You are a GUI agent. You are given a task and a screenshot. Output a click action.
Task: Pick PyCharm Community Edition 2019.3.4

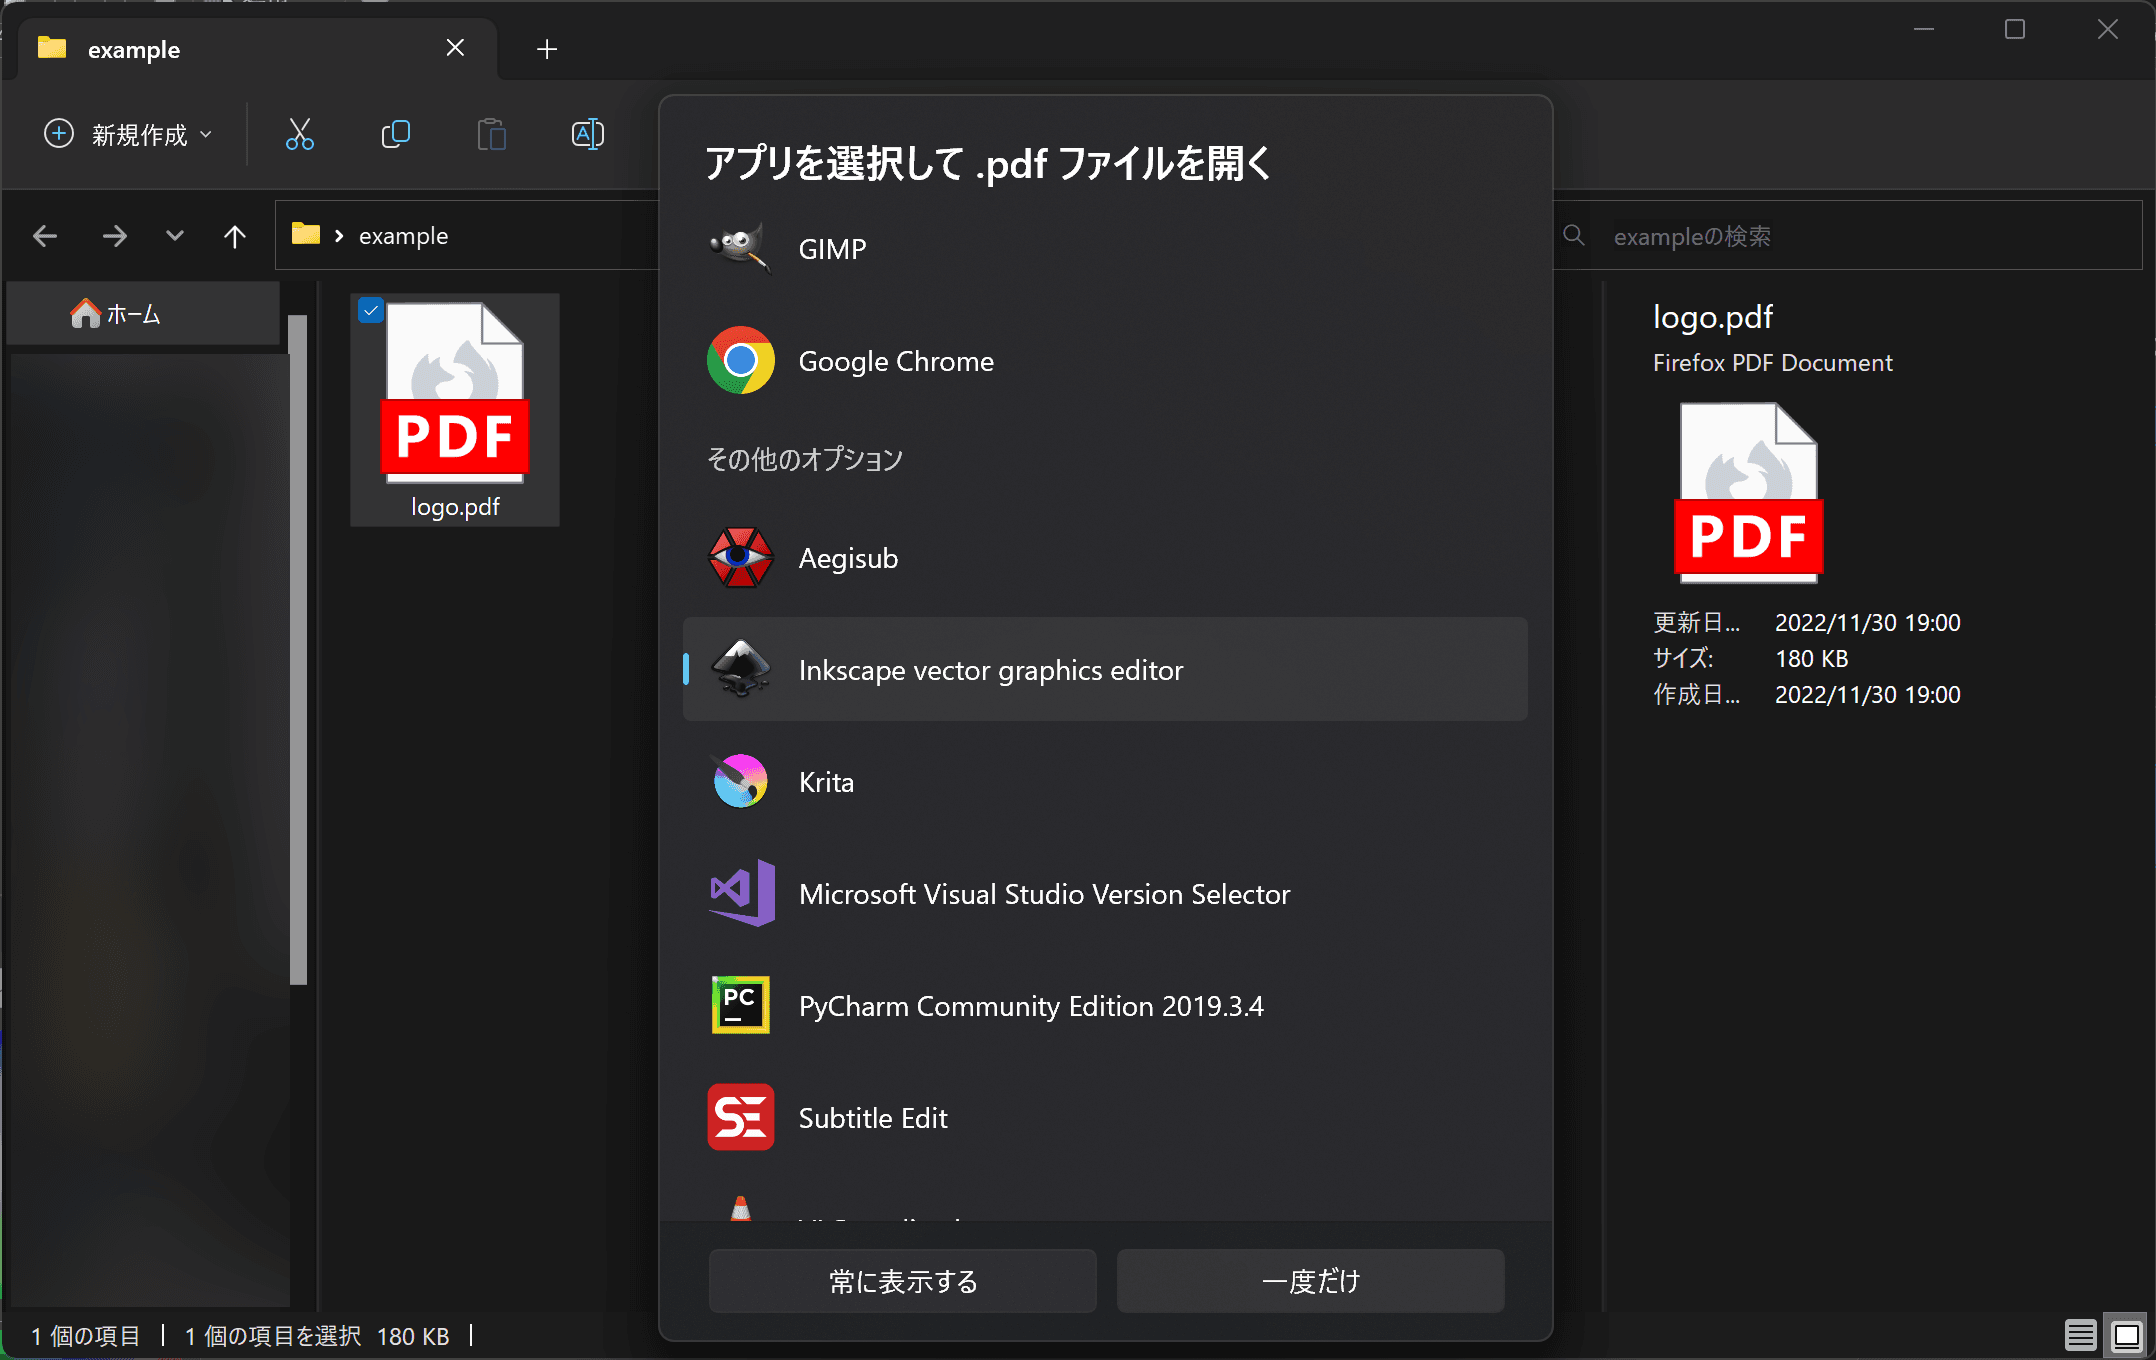tap(1105, 1006)
